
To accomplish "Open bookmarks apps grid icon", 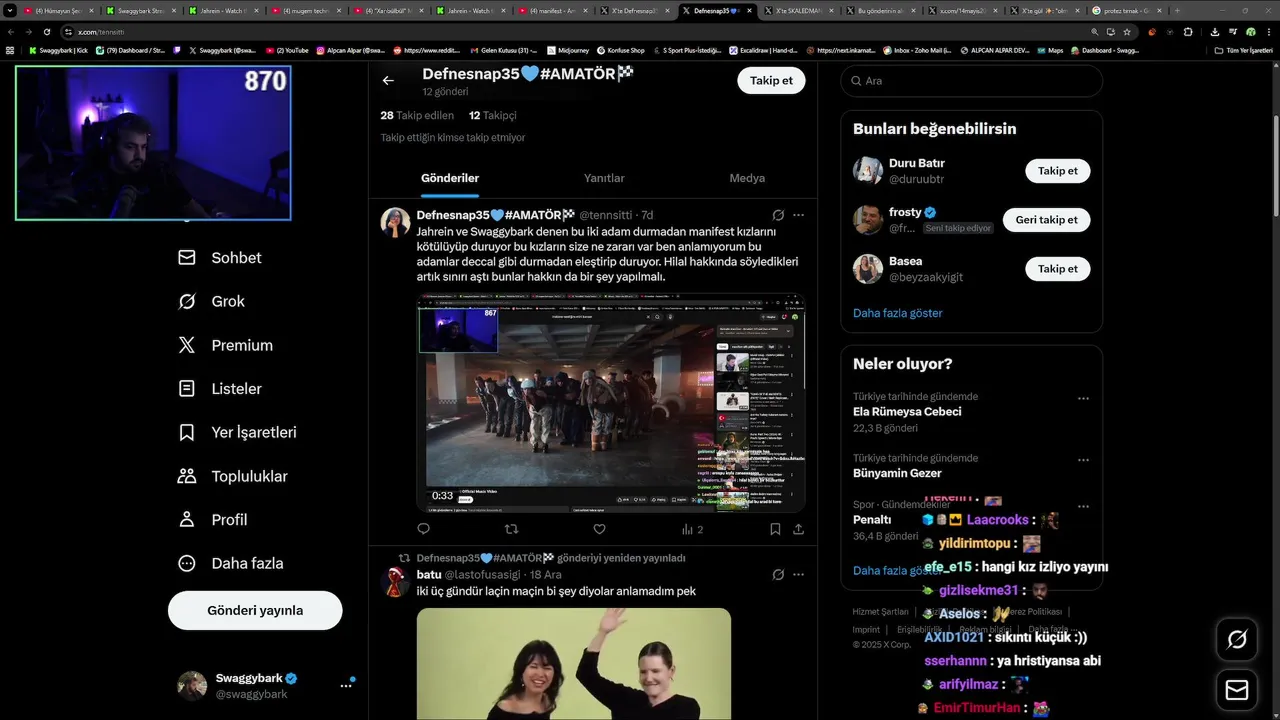I will [x=10, y=50].
